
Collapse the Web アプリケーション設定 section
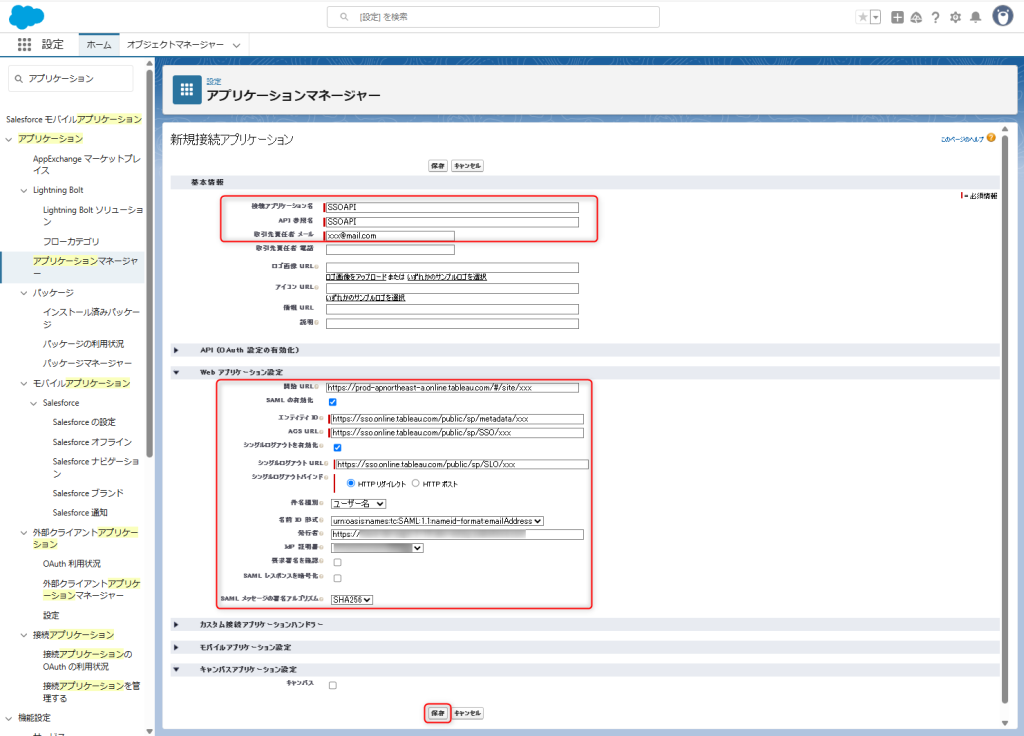click(176, 372)
